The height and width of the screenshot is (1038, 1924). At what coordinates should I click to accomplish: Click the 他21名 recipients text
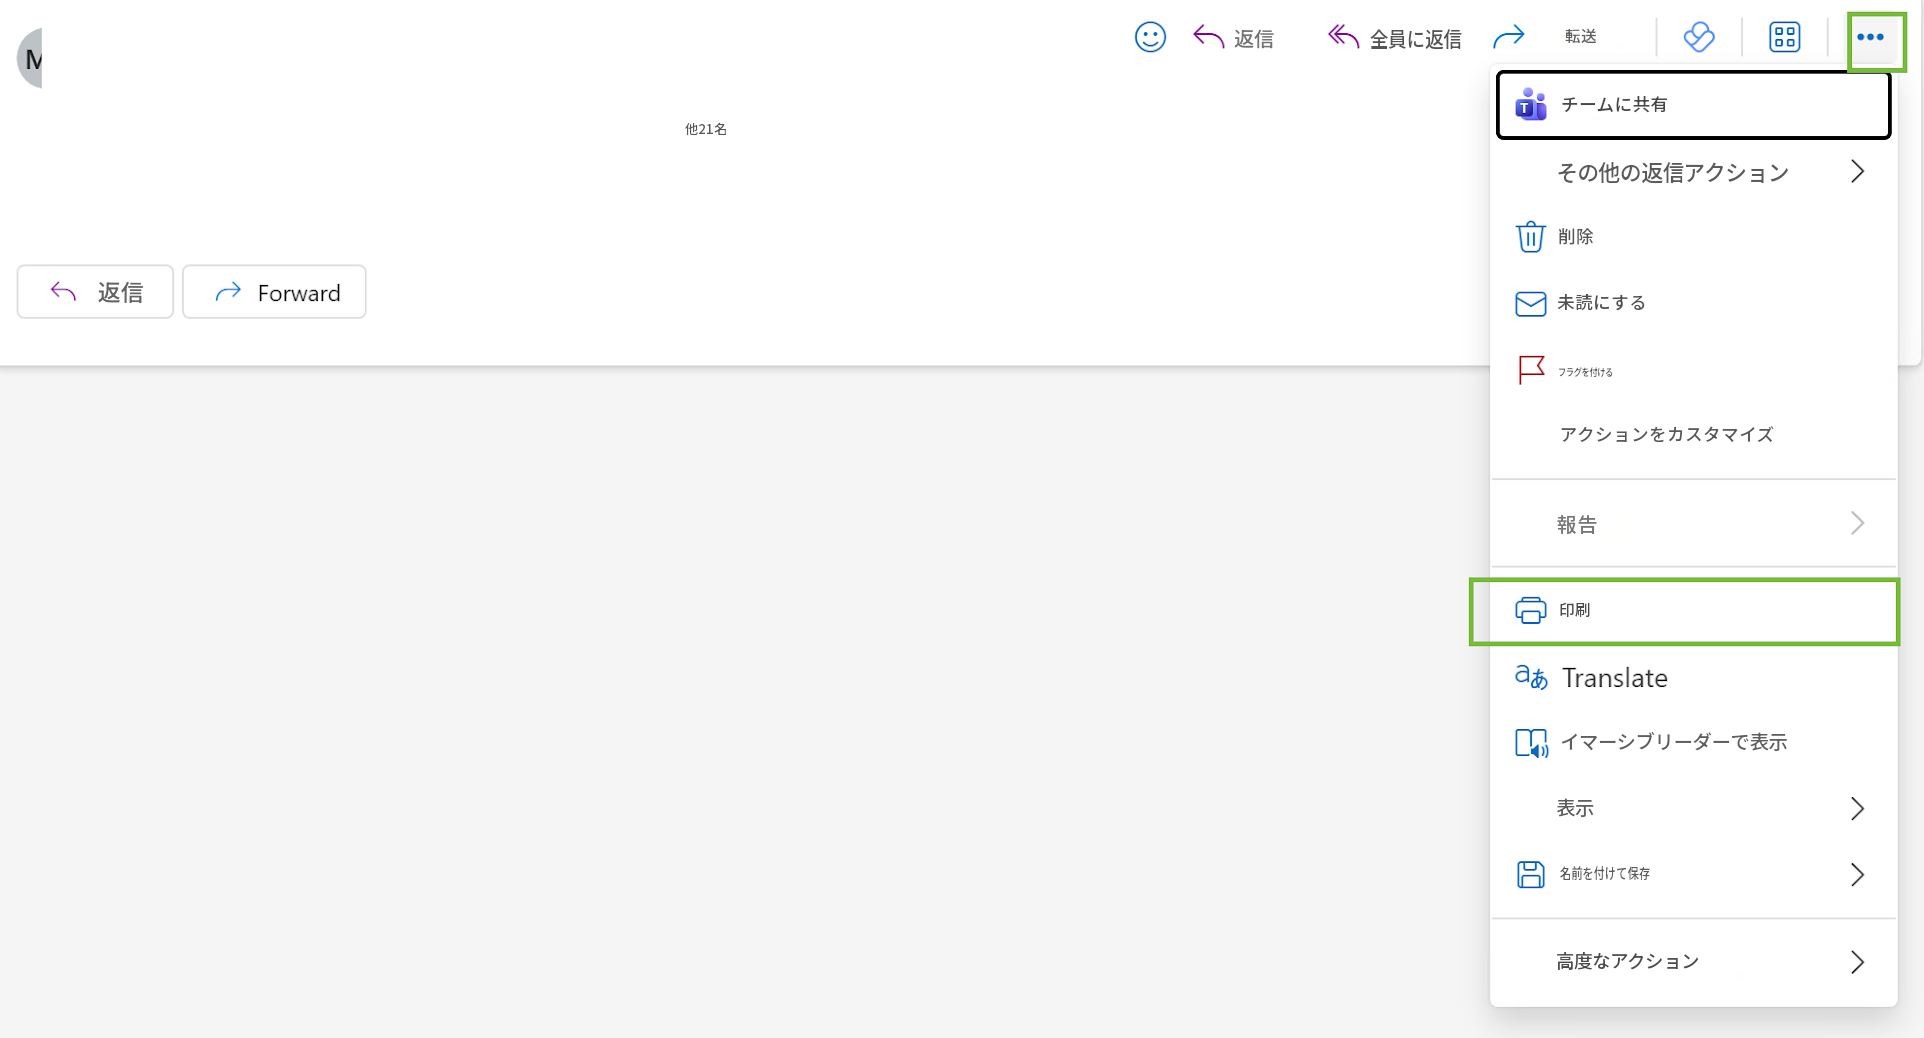(706, 129)
